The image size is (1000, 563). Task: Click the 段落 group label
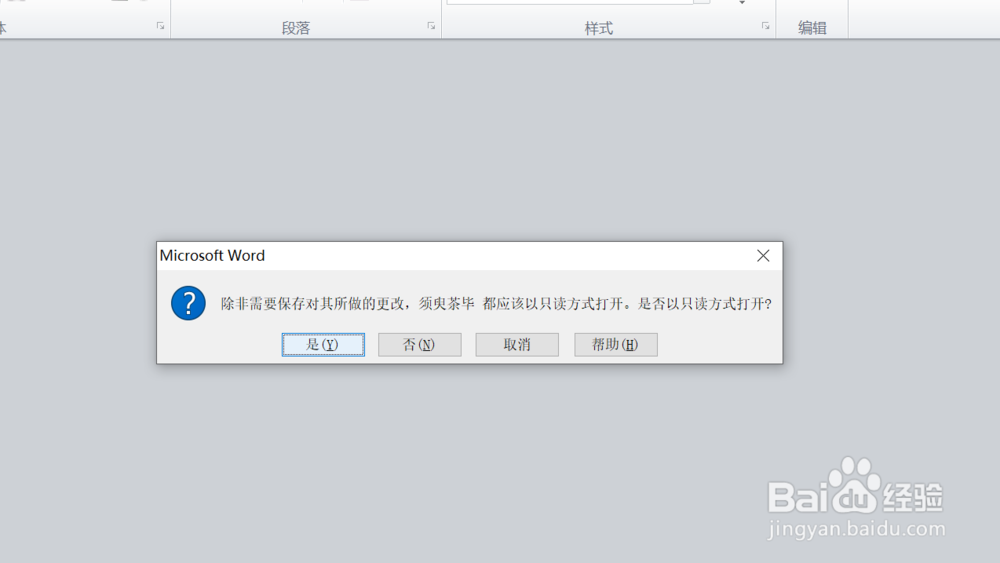pos(296,28)
